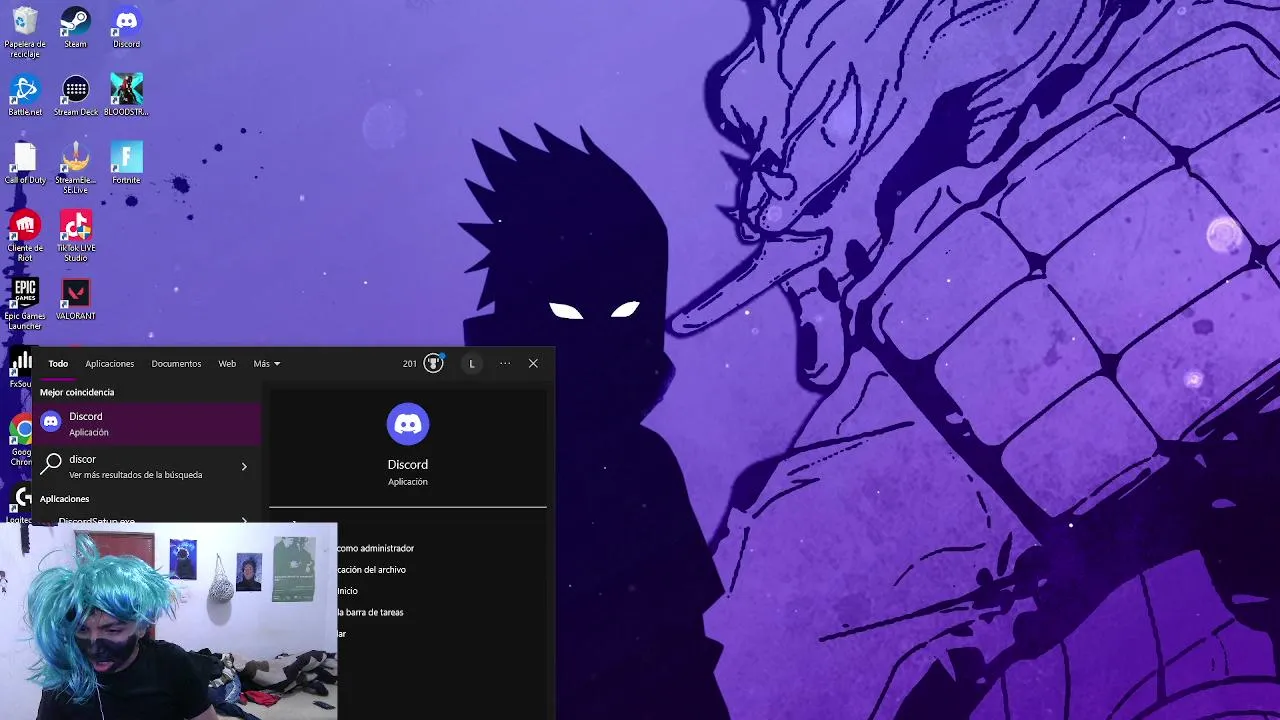Image resolution: width=1280 pixels, height=720 pixels.
Task: Click the 'Mejor coincidencia' heading
Action: coord(77,392)
